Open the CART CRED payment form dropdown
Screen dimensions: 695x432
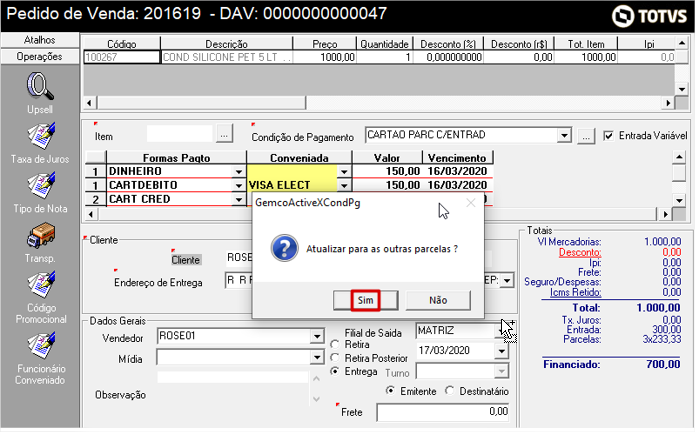[239, 199]
